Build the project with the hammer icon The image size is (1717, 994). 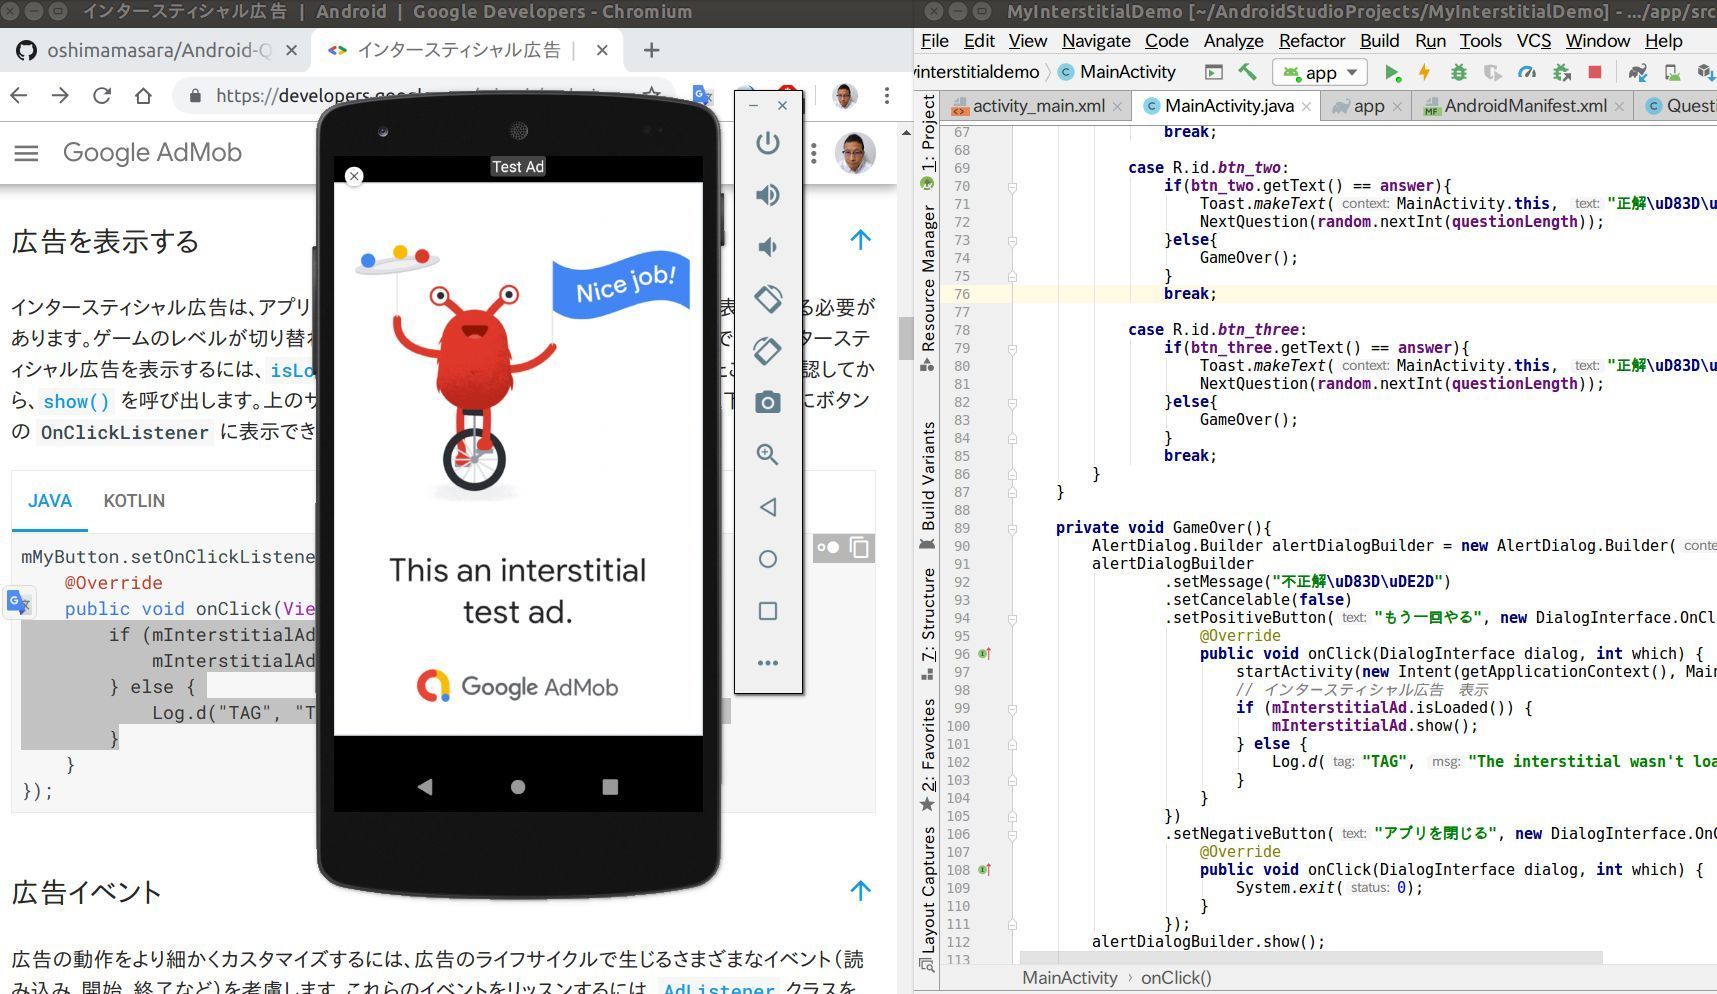coord(1247,72)
